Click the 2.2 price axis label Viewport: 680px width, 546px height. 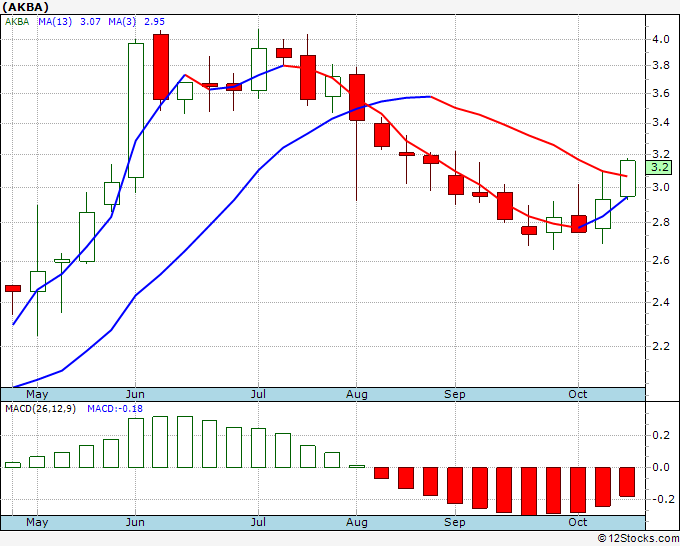661,346
